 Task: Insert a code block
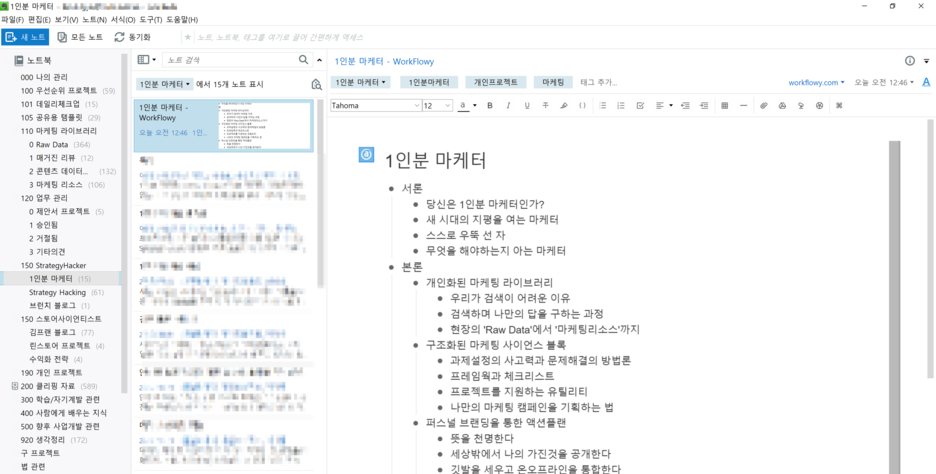(582, 106)
